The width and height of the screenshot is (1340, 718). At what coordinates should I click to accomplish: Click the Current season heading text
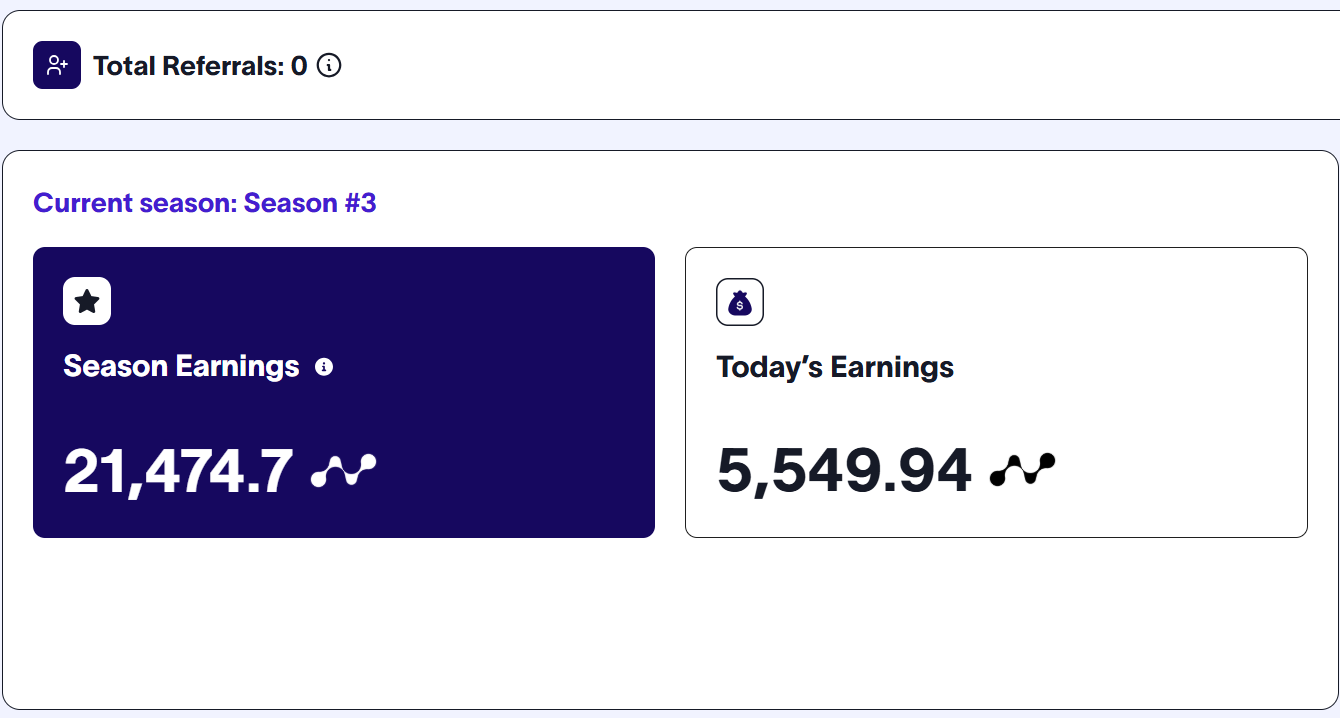[x=135, y=203]
